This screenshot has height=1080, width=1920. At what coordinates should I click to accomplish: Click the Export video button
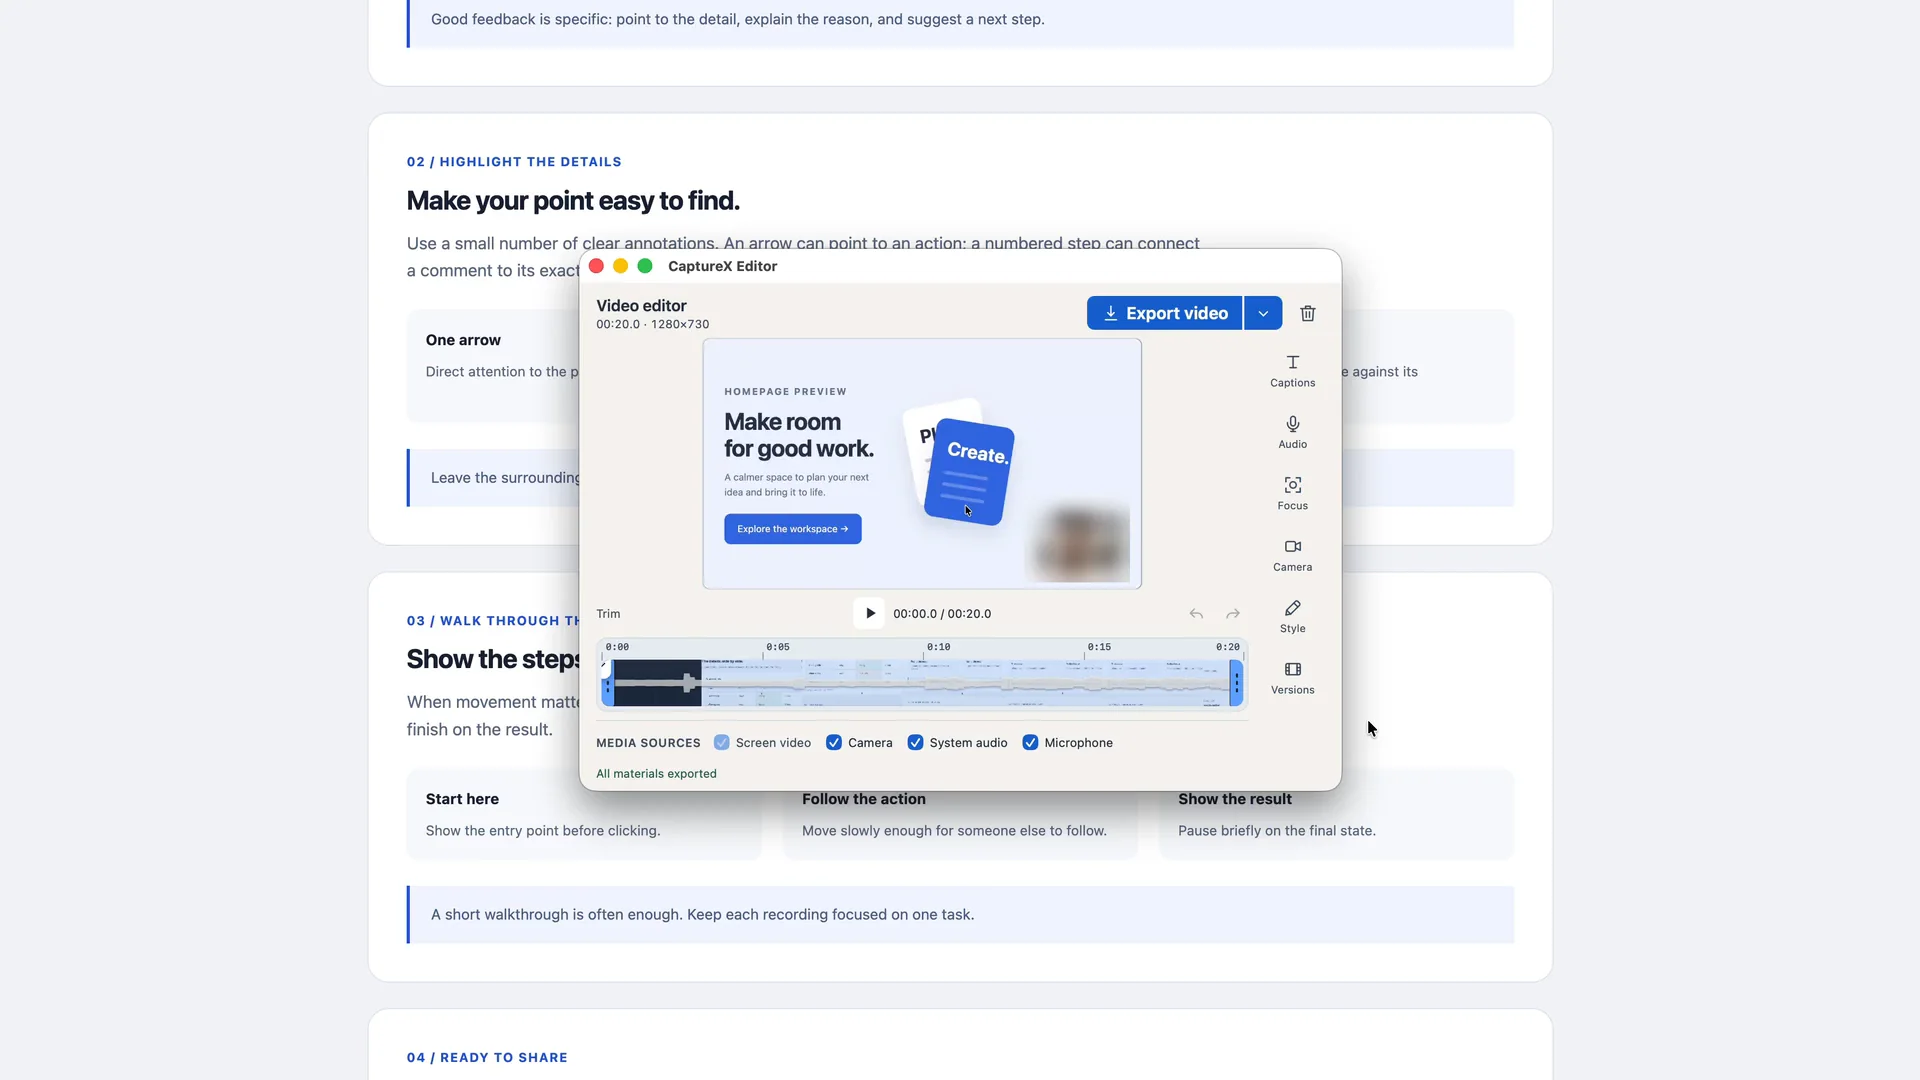click(x=1164, y=313)
